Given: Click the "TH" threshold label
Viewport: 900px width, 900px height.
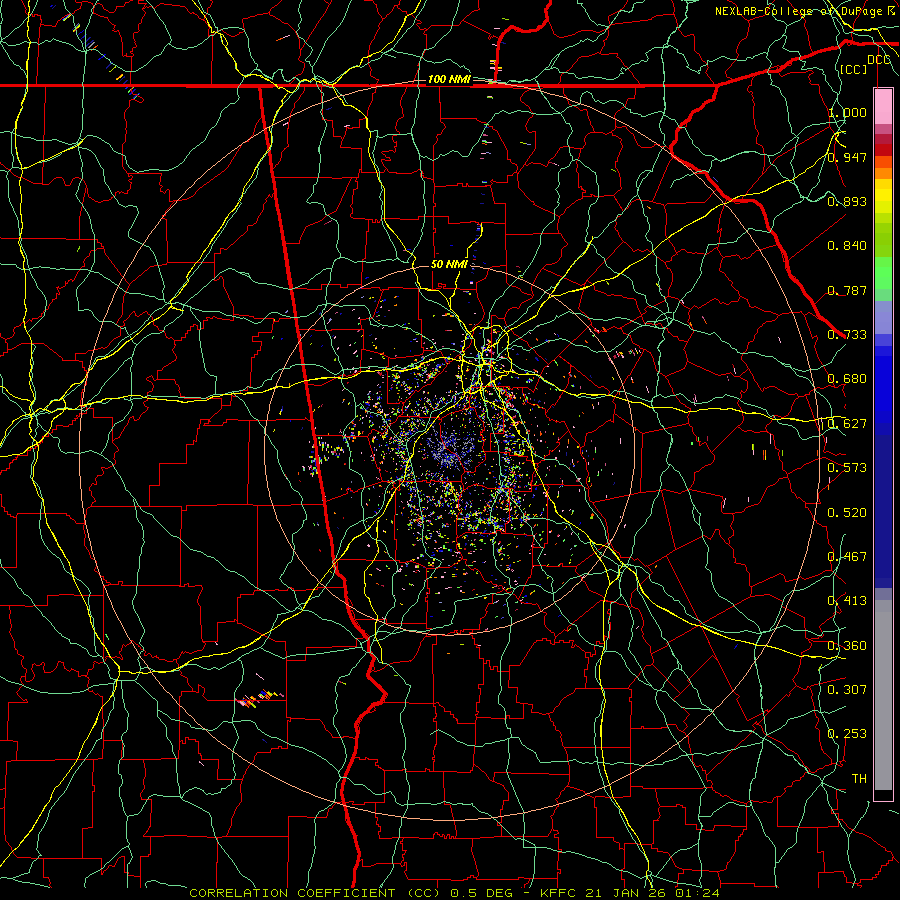Looking at the screenshot, I should click(859, 779).
